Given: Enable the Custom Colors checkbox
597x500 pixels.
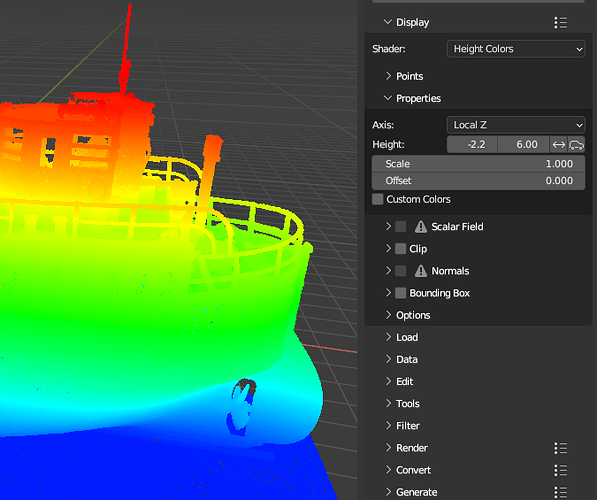Looking at the screenshot, I should point(378,199).
